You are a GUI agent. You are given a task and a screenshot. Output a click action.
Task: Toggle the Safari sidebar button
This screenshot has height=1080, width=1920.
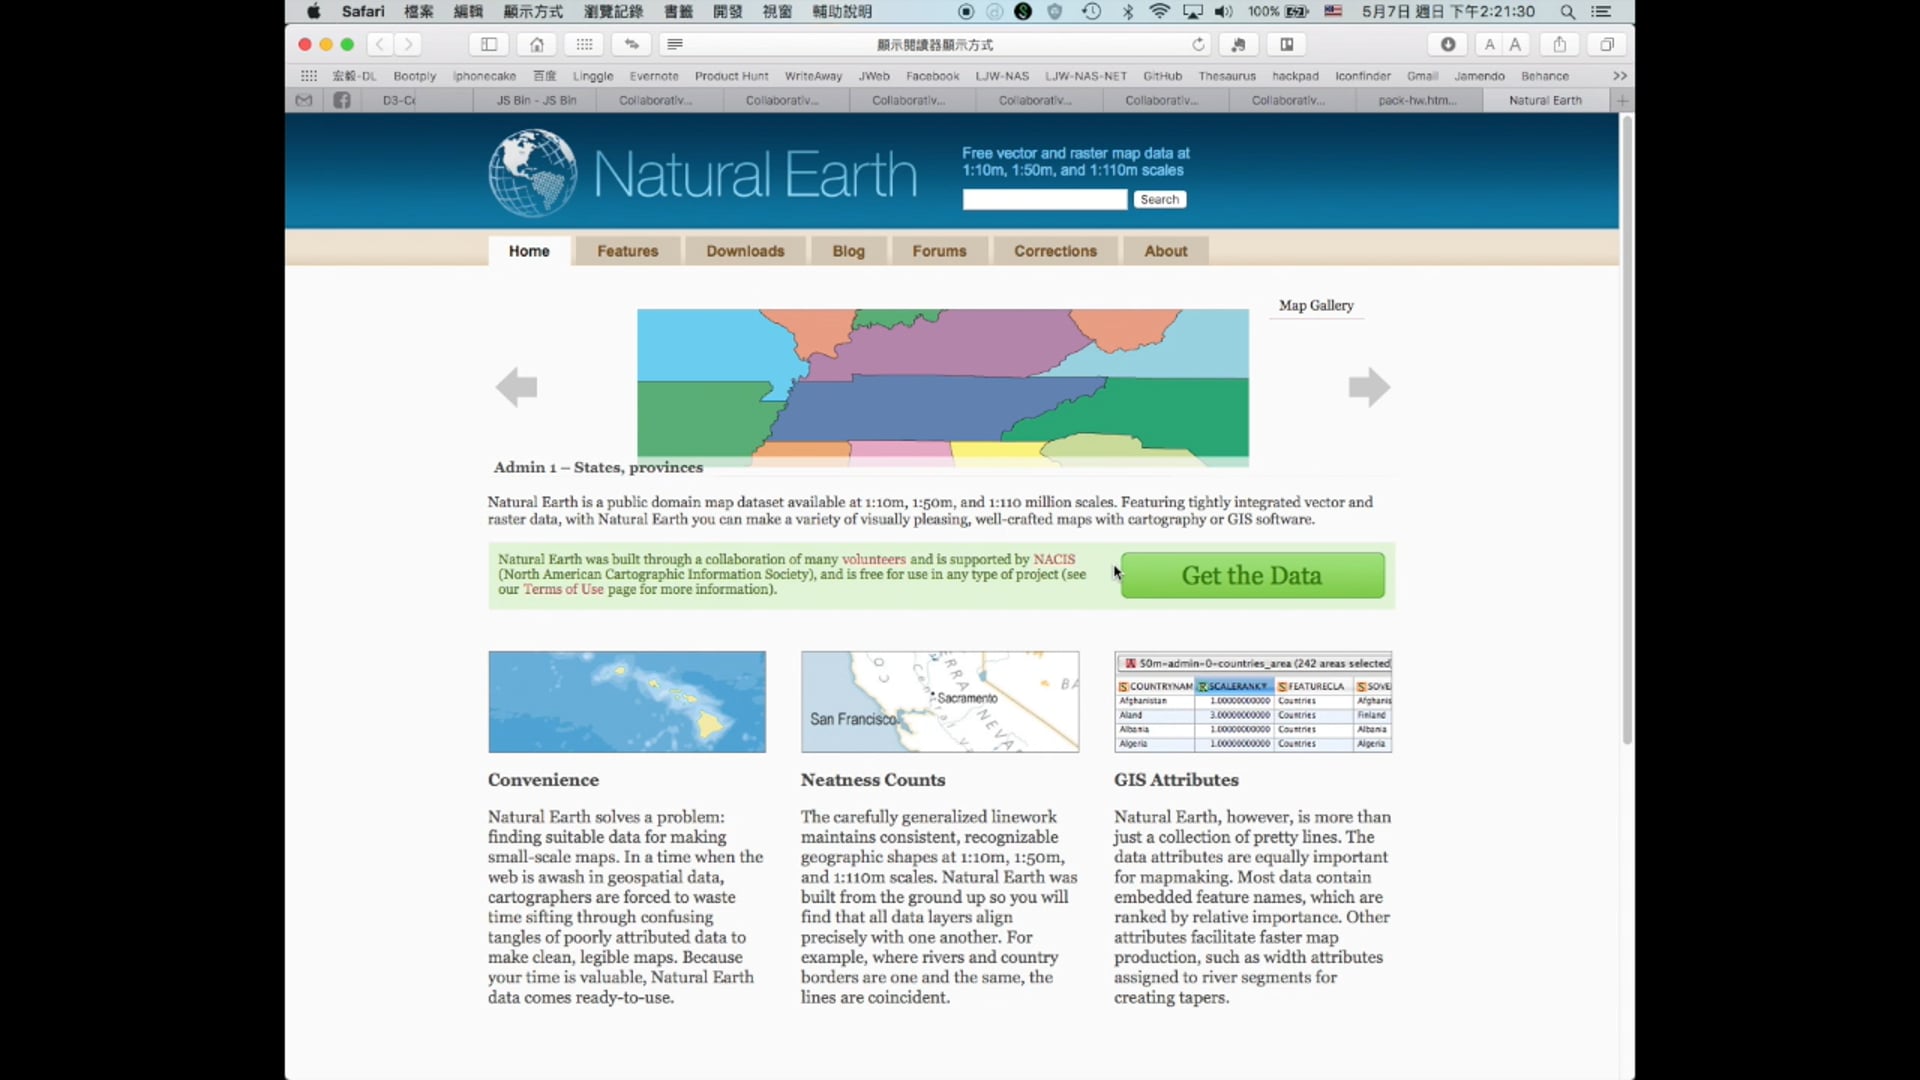click(489, 44)
